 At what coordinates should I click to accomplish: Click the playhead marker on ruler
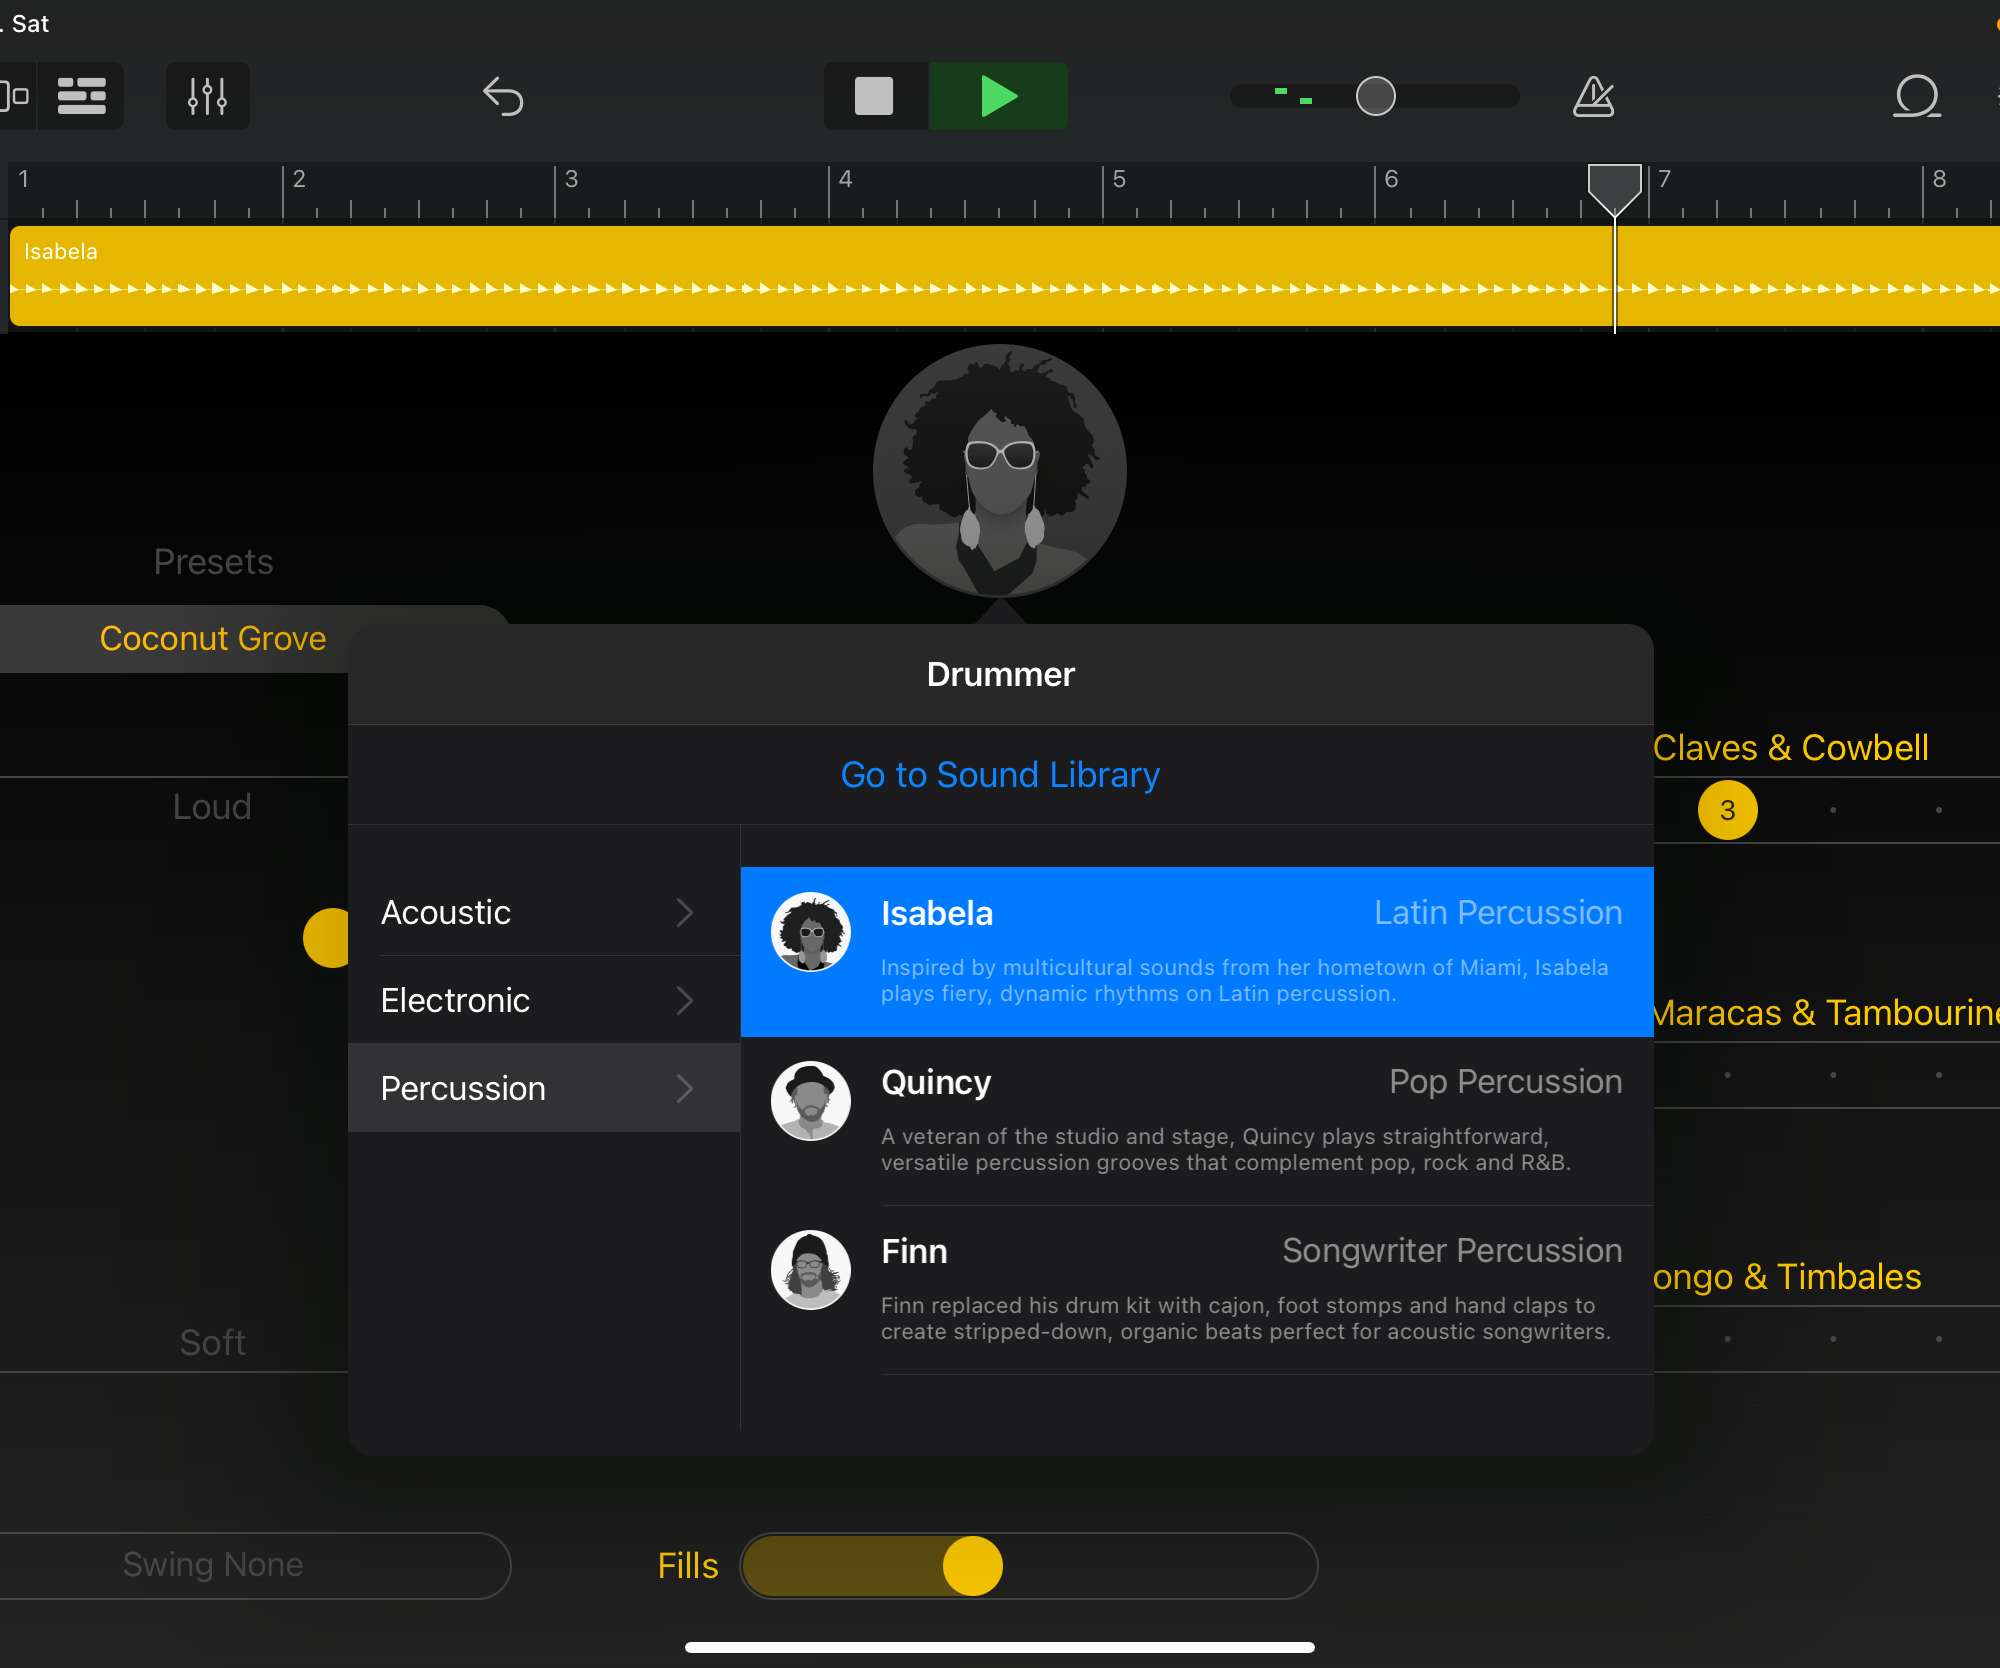click(1615, 189)
